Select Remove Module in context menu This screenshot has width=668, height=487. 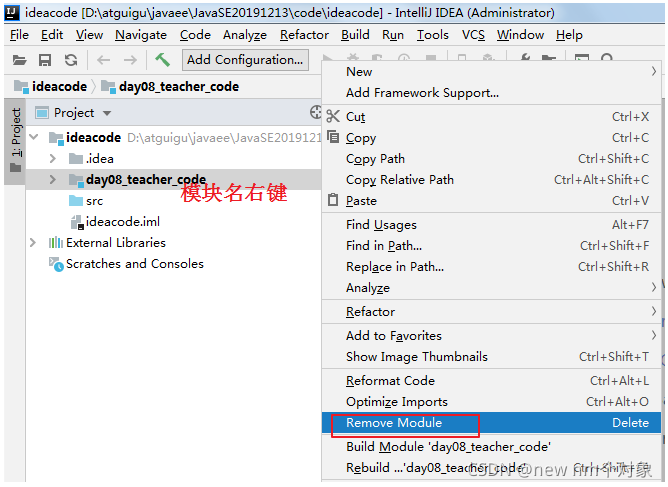click(x=491, y=423)
